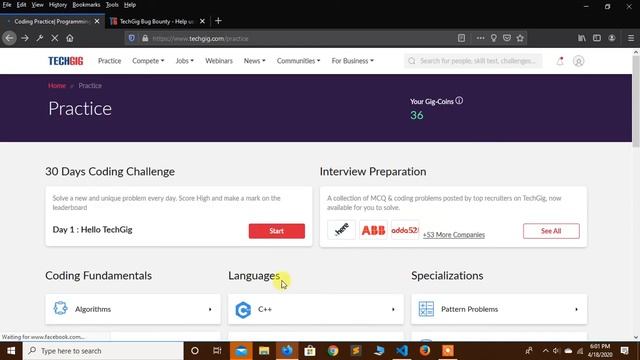Open the Help menu

(x=130, y=5)
